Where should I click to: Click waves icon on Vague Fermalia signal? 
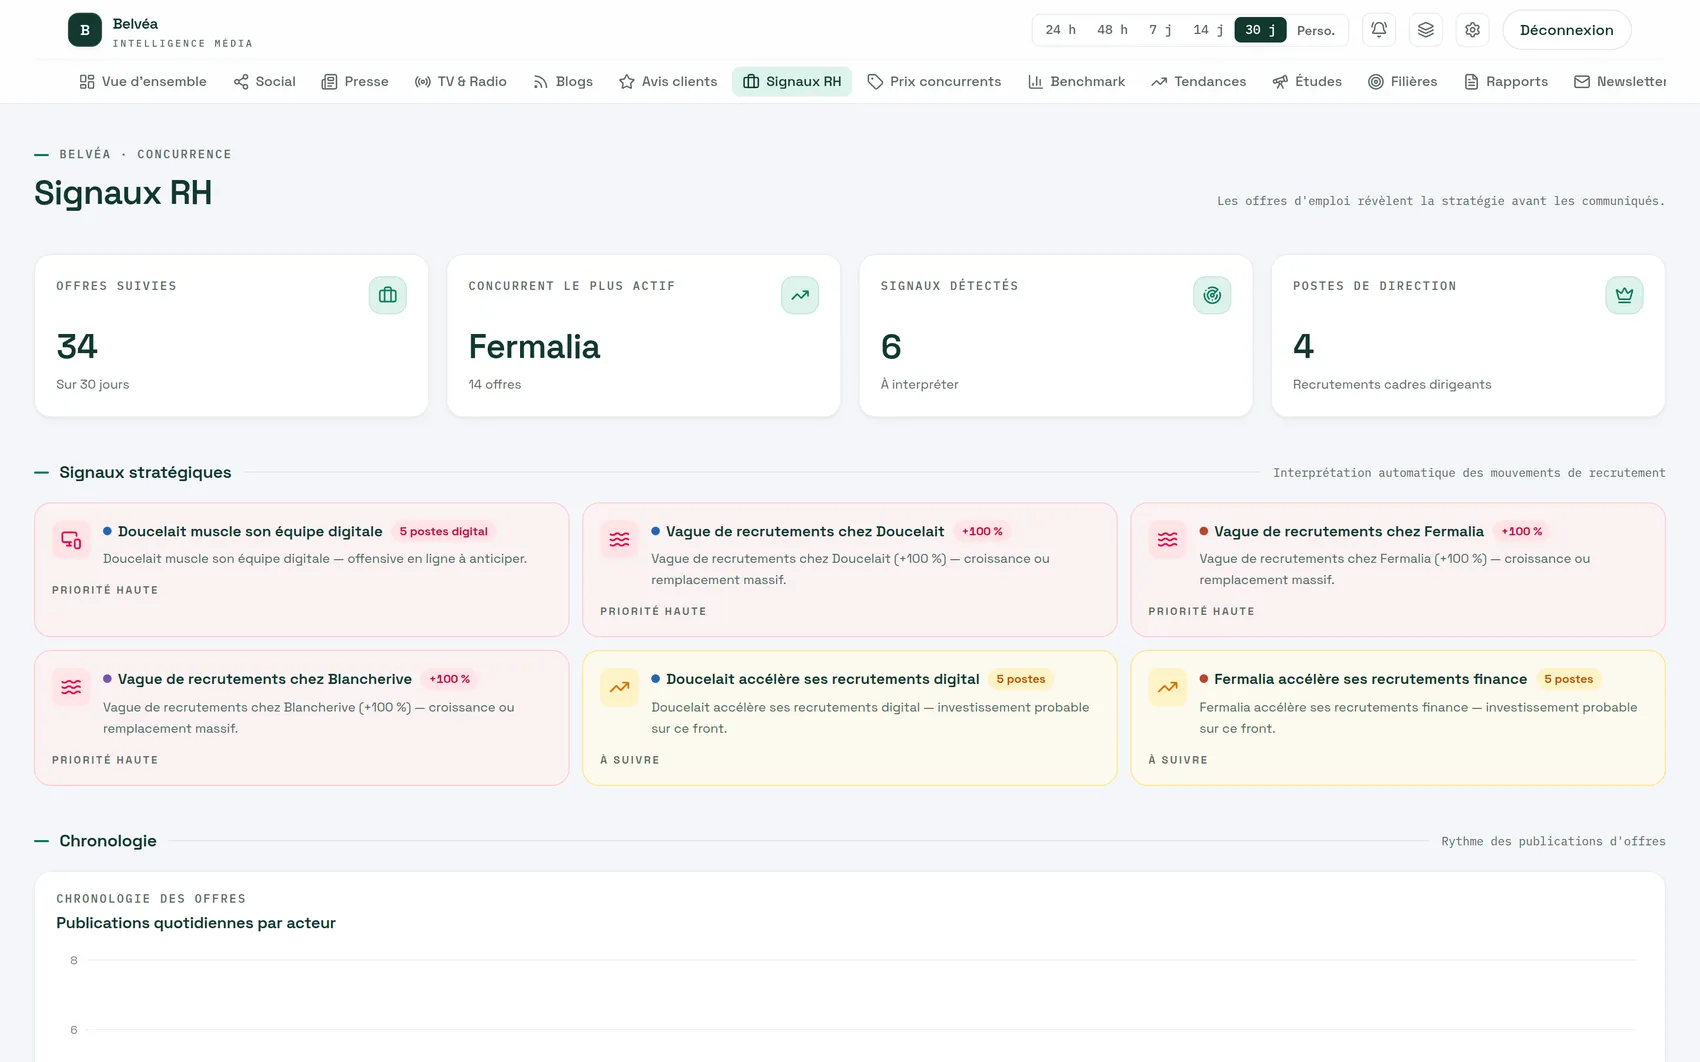[x=1167, y=540]
